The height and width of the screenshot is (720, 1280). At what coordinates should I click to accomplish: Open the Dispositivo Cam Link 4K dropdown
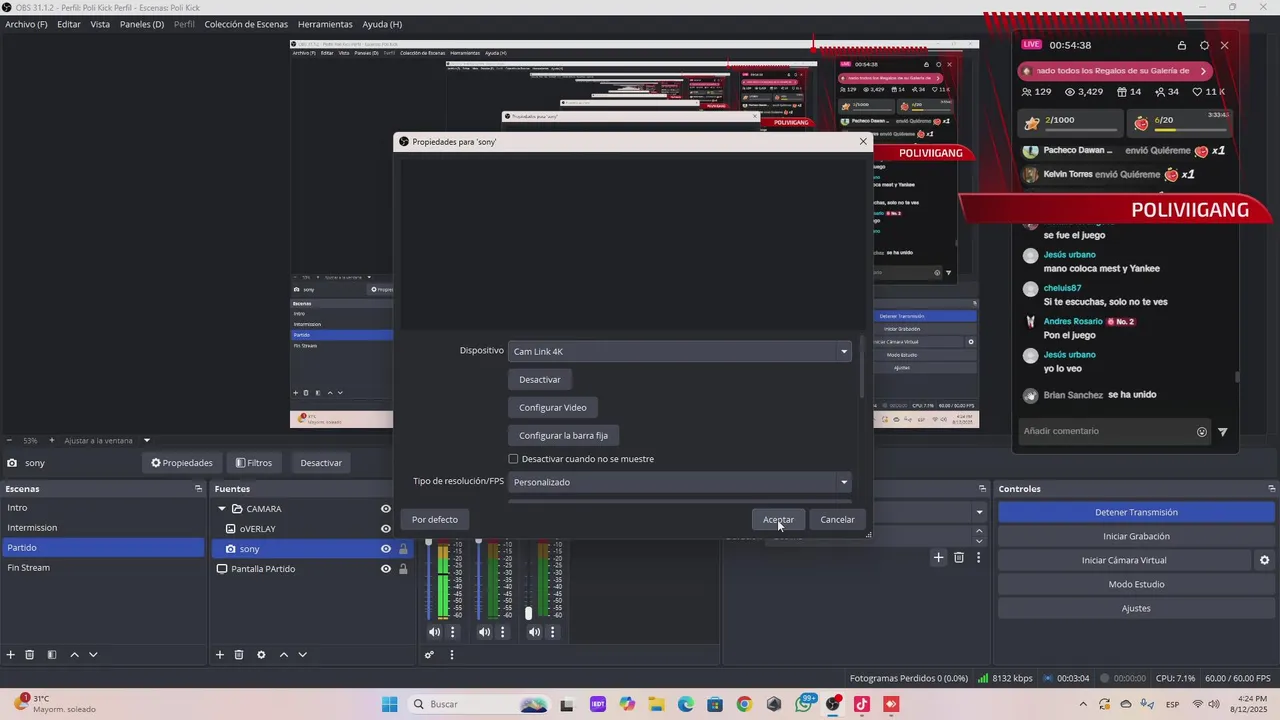(x=680, y=351)
